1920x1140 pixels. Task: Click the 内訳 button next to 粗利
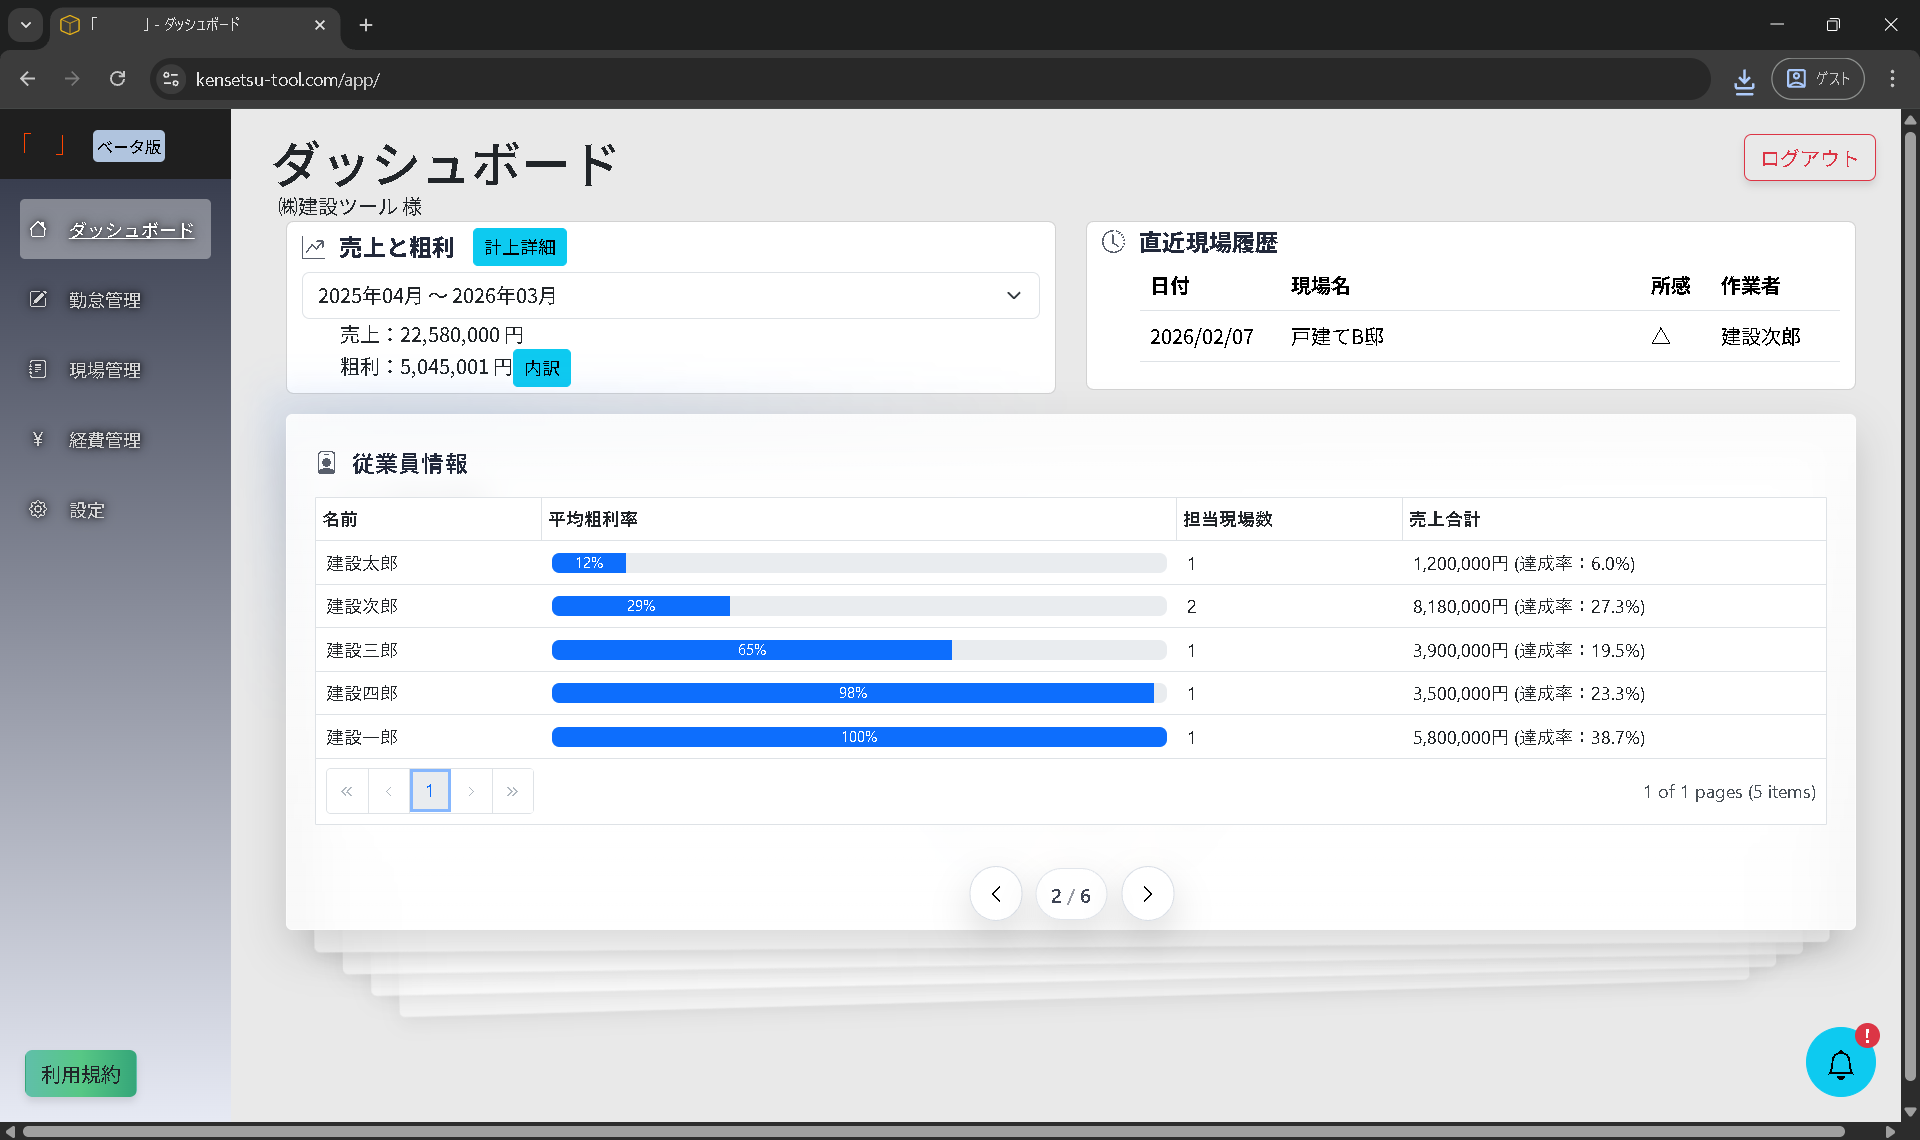[x=542, y=368]
